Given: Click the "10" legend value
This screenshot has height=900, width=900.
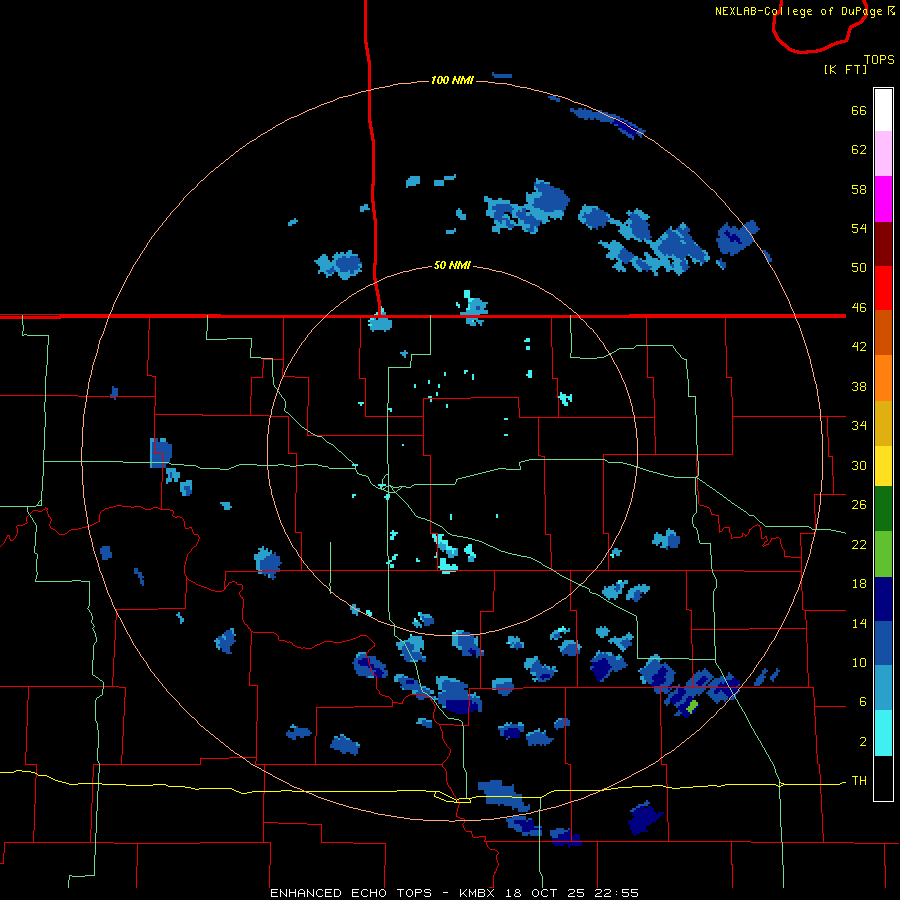Looking at the screenshot, I should click(x=859, y=662).
